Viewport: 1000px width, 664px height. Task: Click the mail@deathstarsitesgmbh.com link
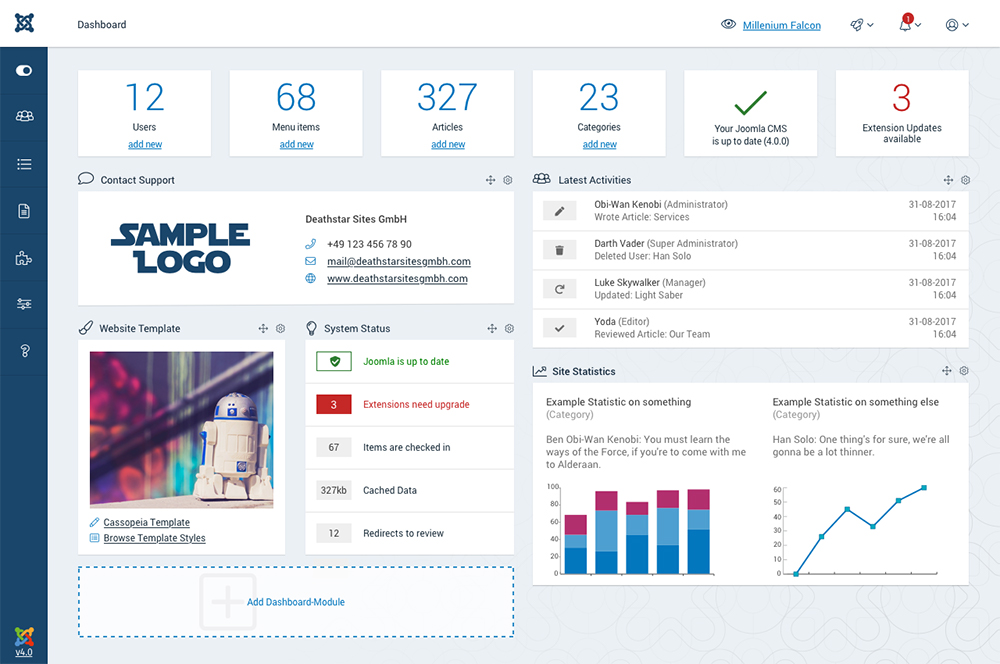tap(399, 261)
